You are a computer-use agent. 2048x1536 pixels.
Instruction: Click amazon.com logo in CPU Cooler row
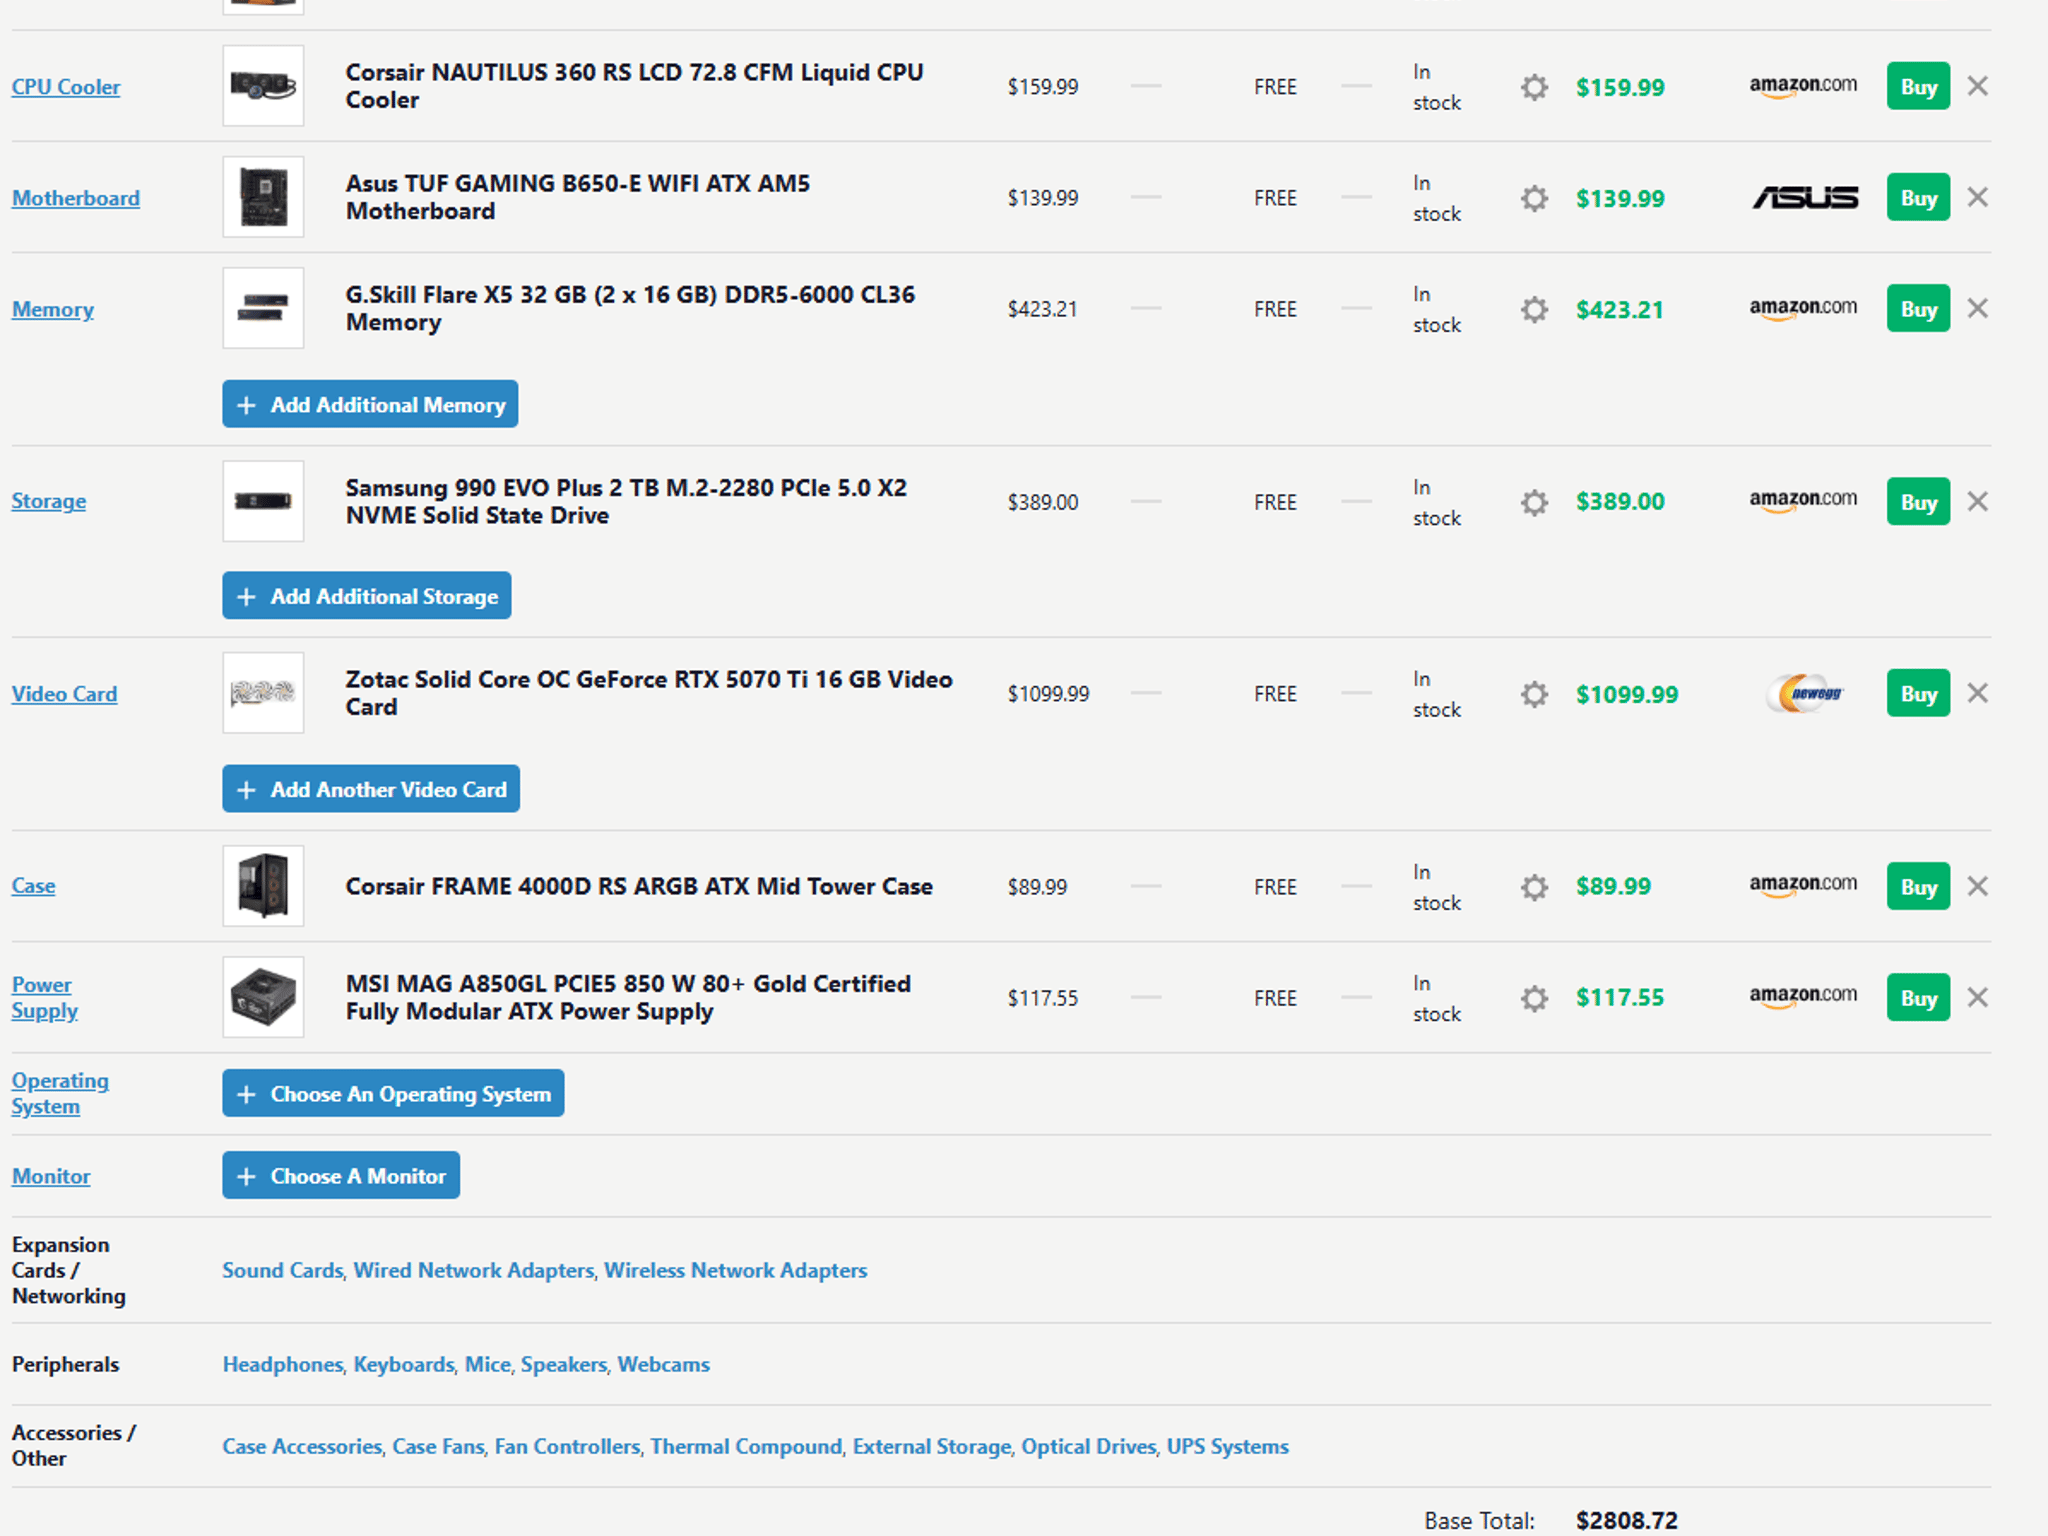(1803, 86)
